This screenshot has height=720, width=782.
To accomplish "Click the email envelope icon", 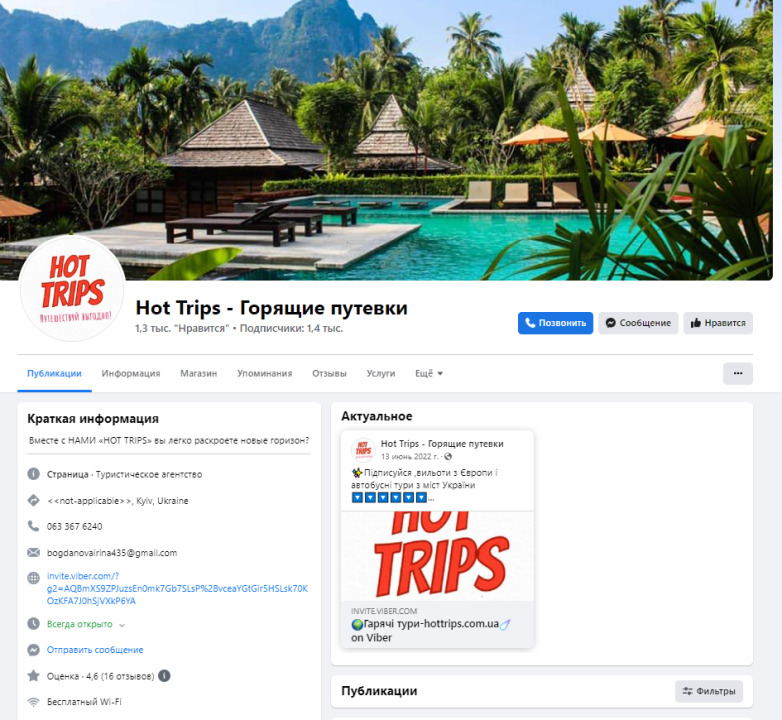I will coord(33,552).
